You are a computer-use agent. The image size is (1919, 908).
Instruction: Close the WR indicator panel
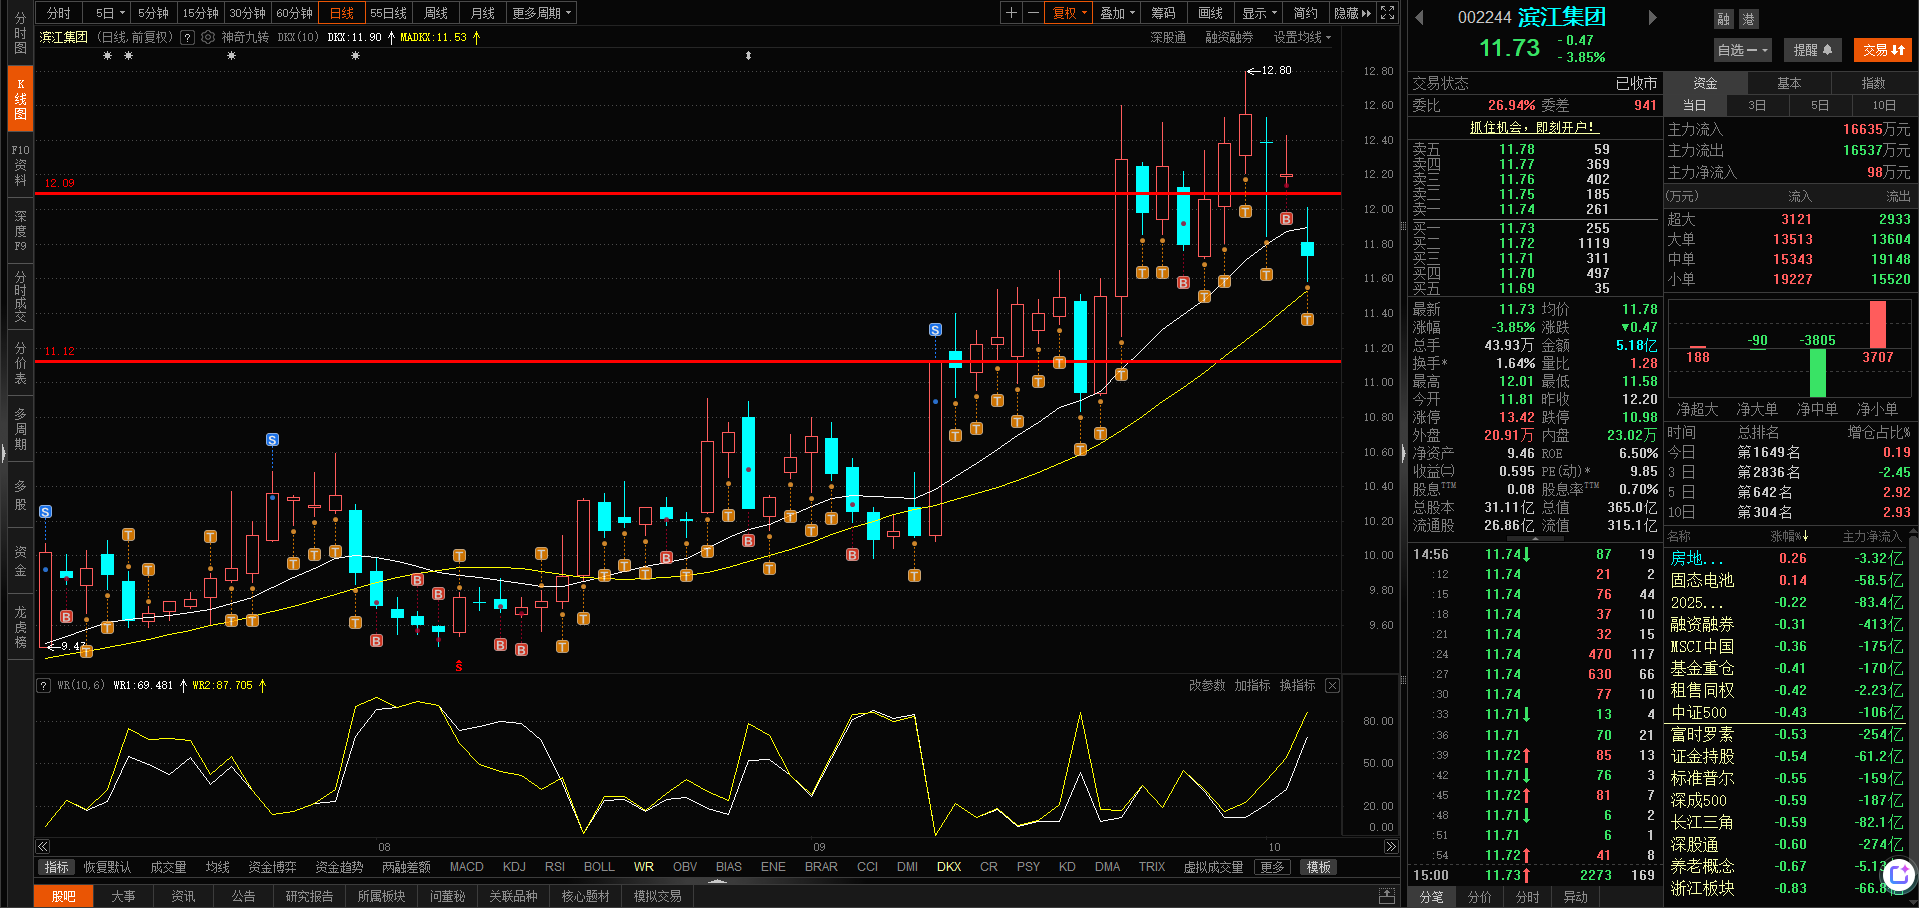pos(1332,685)
